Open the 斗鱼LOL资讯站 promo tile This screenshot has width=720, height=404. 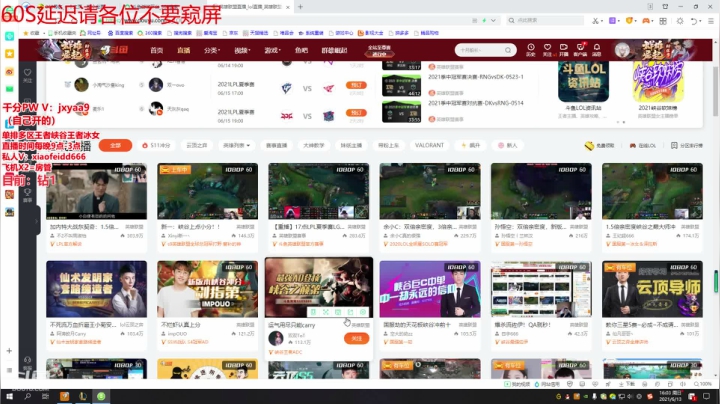(583, 83)
